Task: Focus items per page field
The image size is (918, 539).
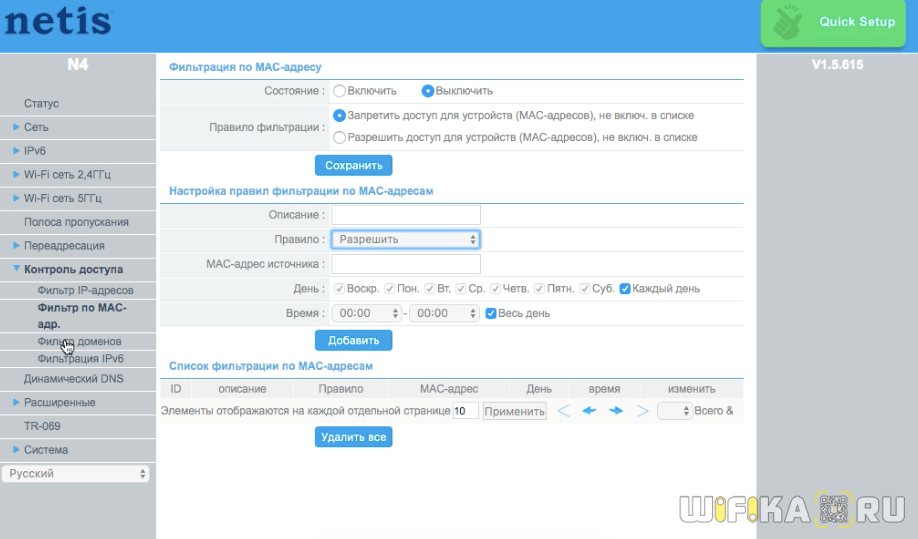Action: tap(465, 411)
